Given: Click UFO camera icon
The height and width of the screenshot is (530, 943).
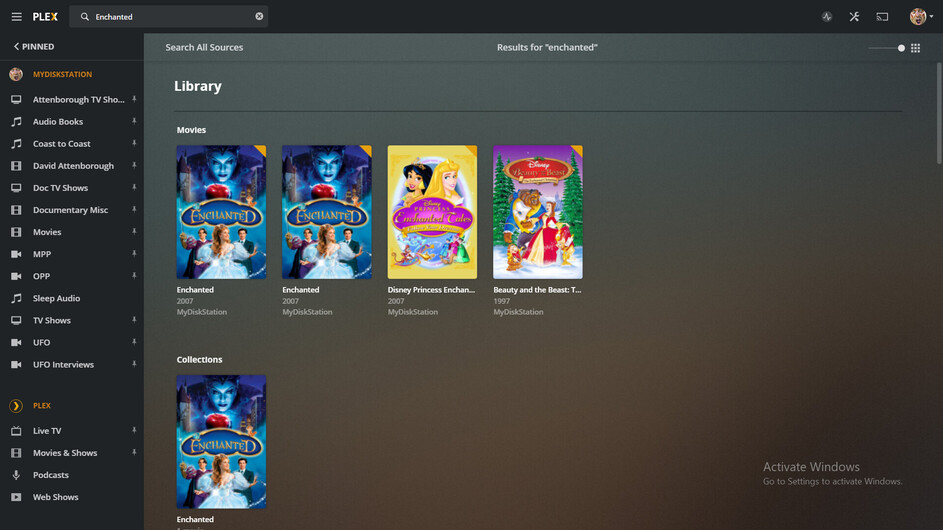Looking at the screenshot, I should 16,342.
